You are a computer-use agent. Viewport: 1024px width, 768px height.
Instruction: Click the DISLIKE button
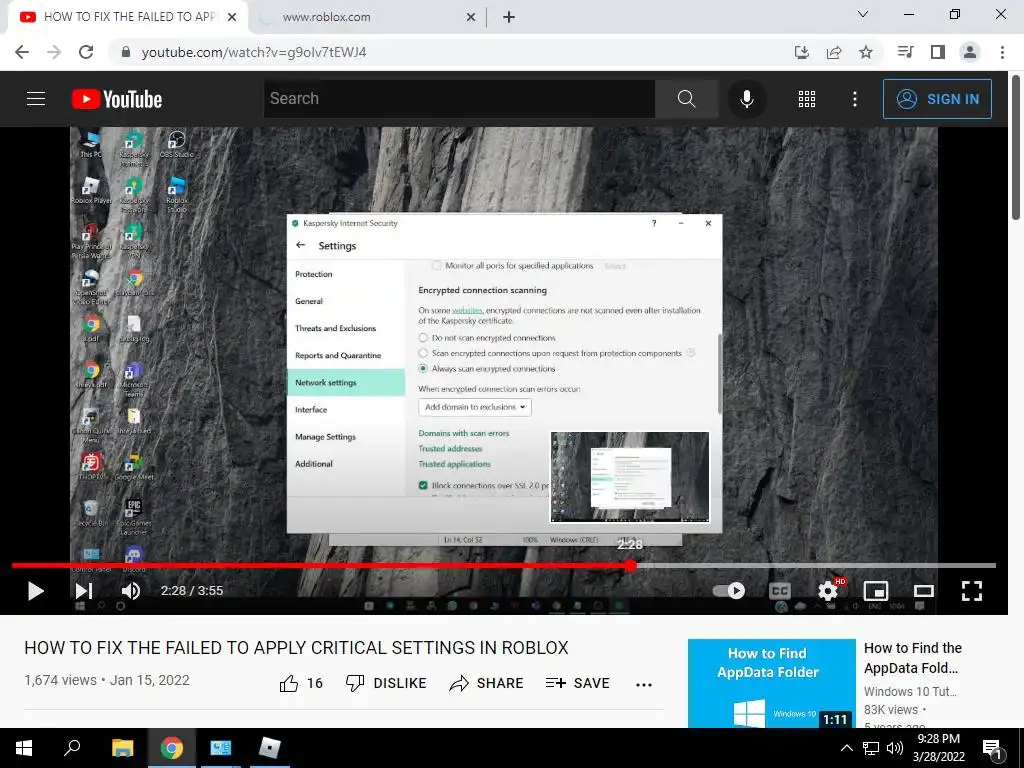385,683
